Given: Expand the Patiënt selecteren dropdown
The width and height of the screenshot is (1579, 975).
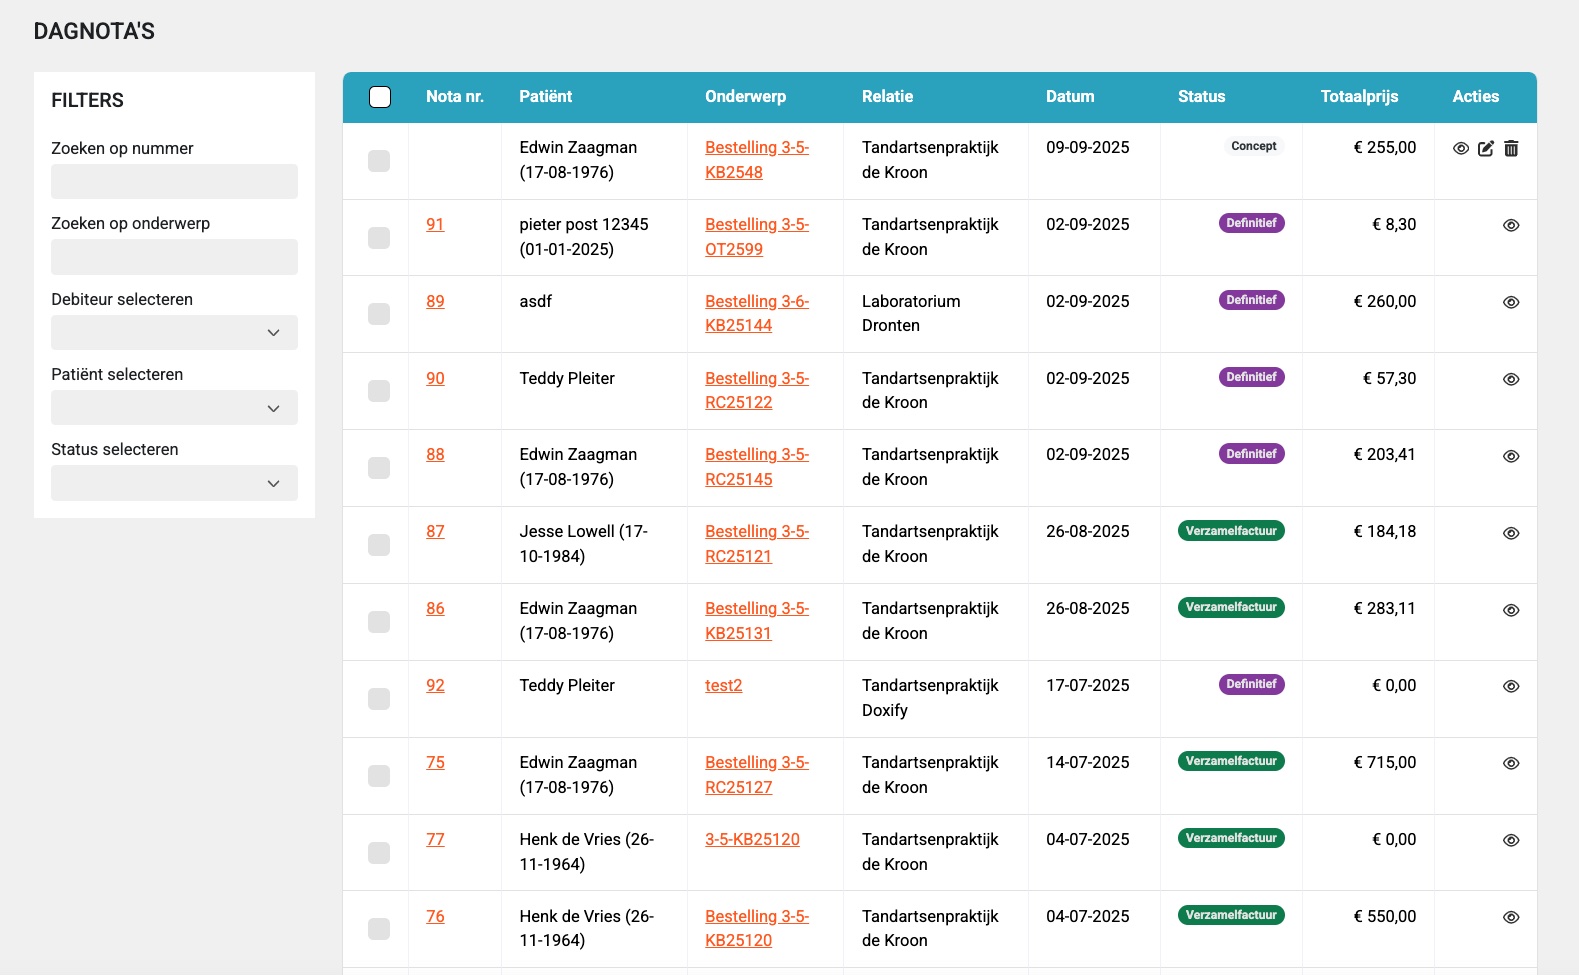Looking at the screenshot, I should pyautogui.click(x=174, y=408).
